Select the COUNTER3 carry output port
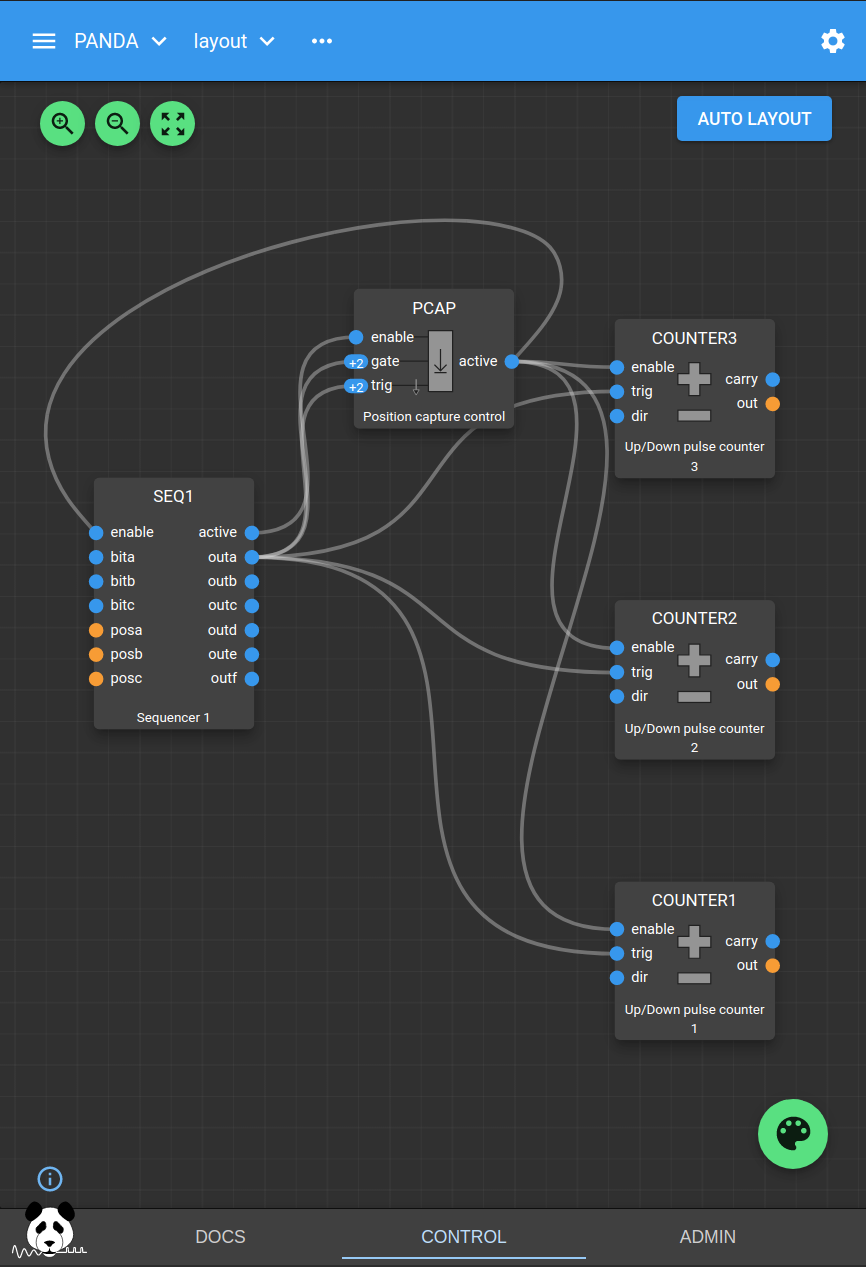866x1267 pixels. pyautogui.click(x=772, y=380)
